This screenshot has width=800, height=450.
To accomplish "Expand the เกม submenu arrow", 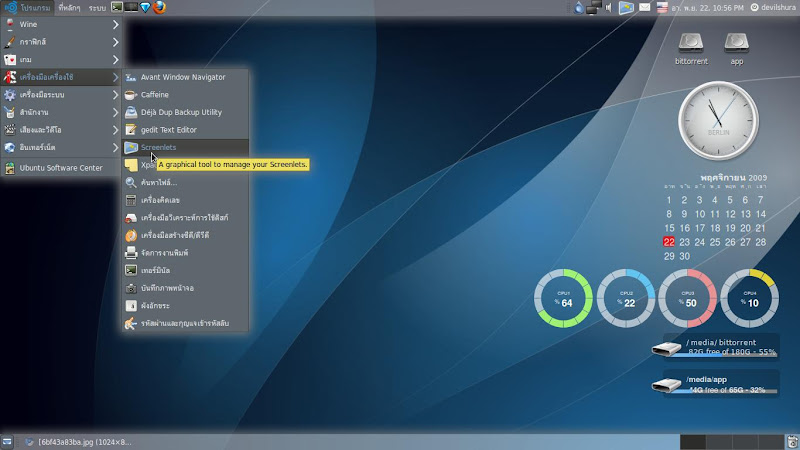I will [115, 60].
